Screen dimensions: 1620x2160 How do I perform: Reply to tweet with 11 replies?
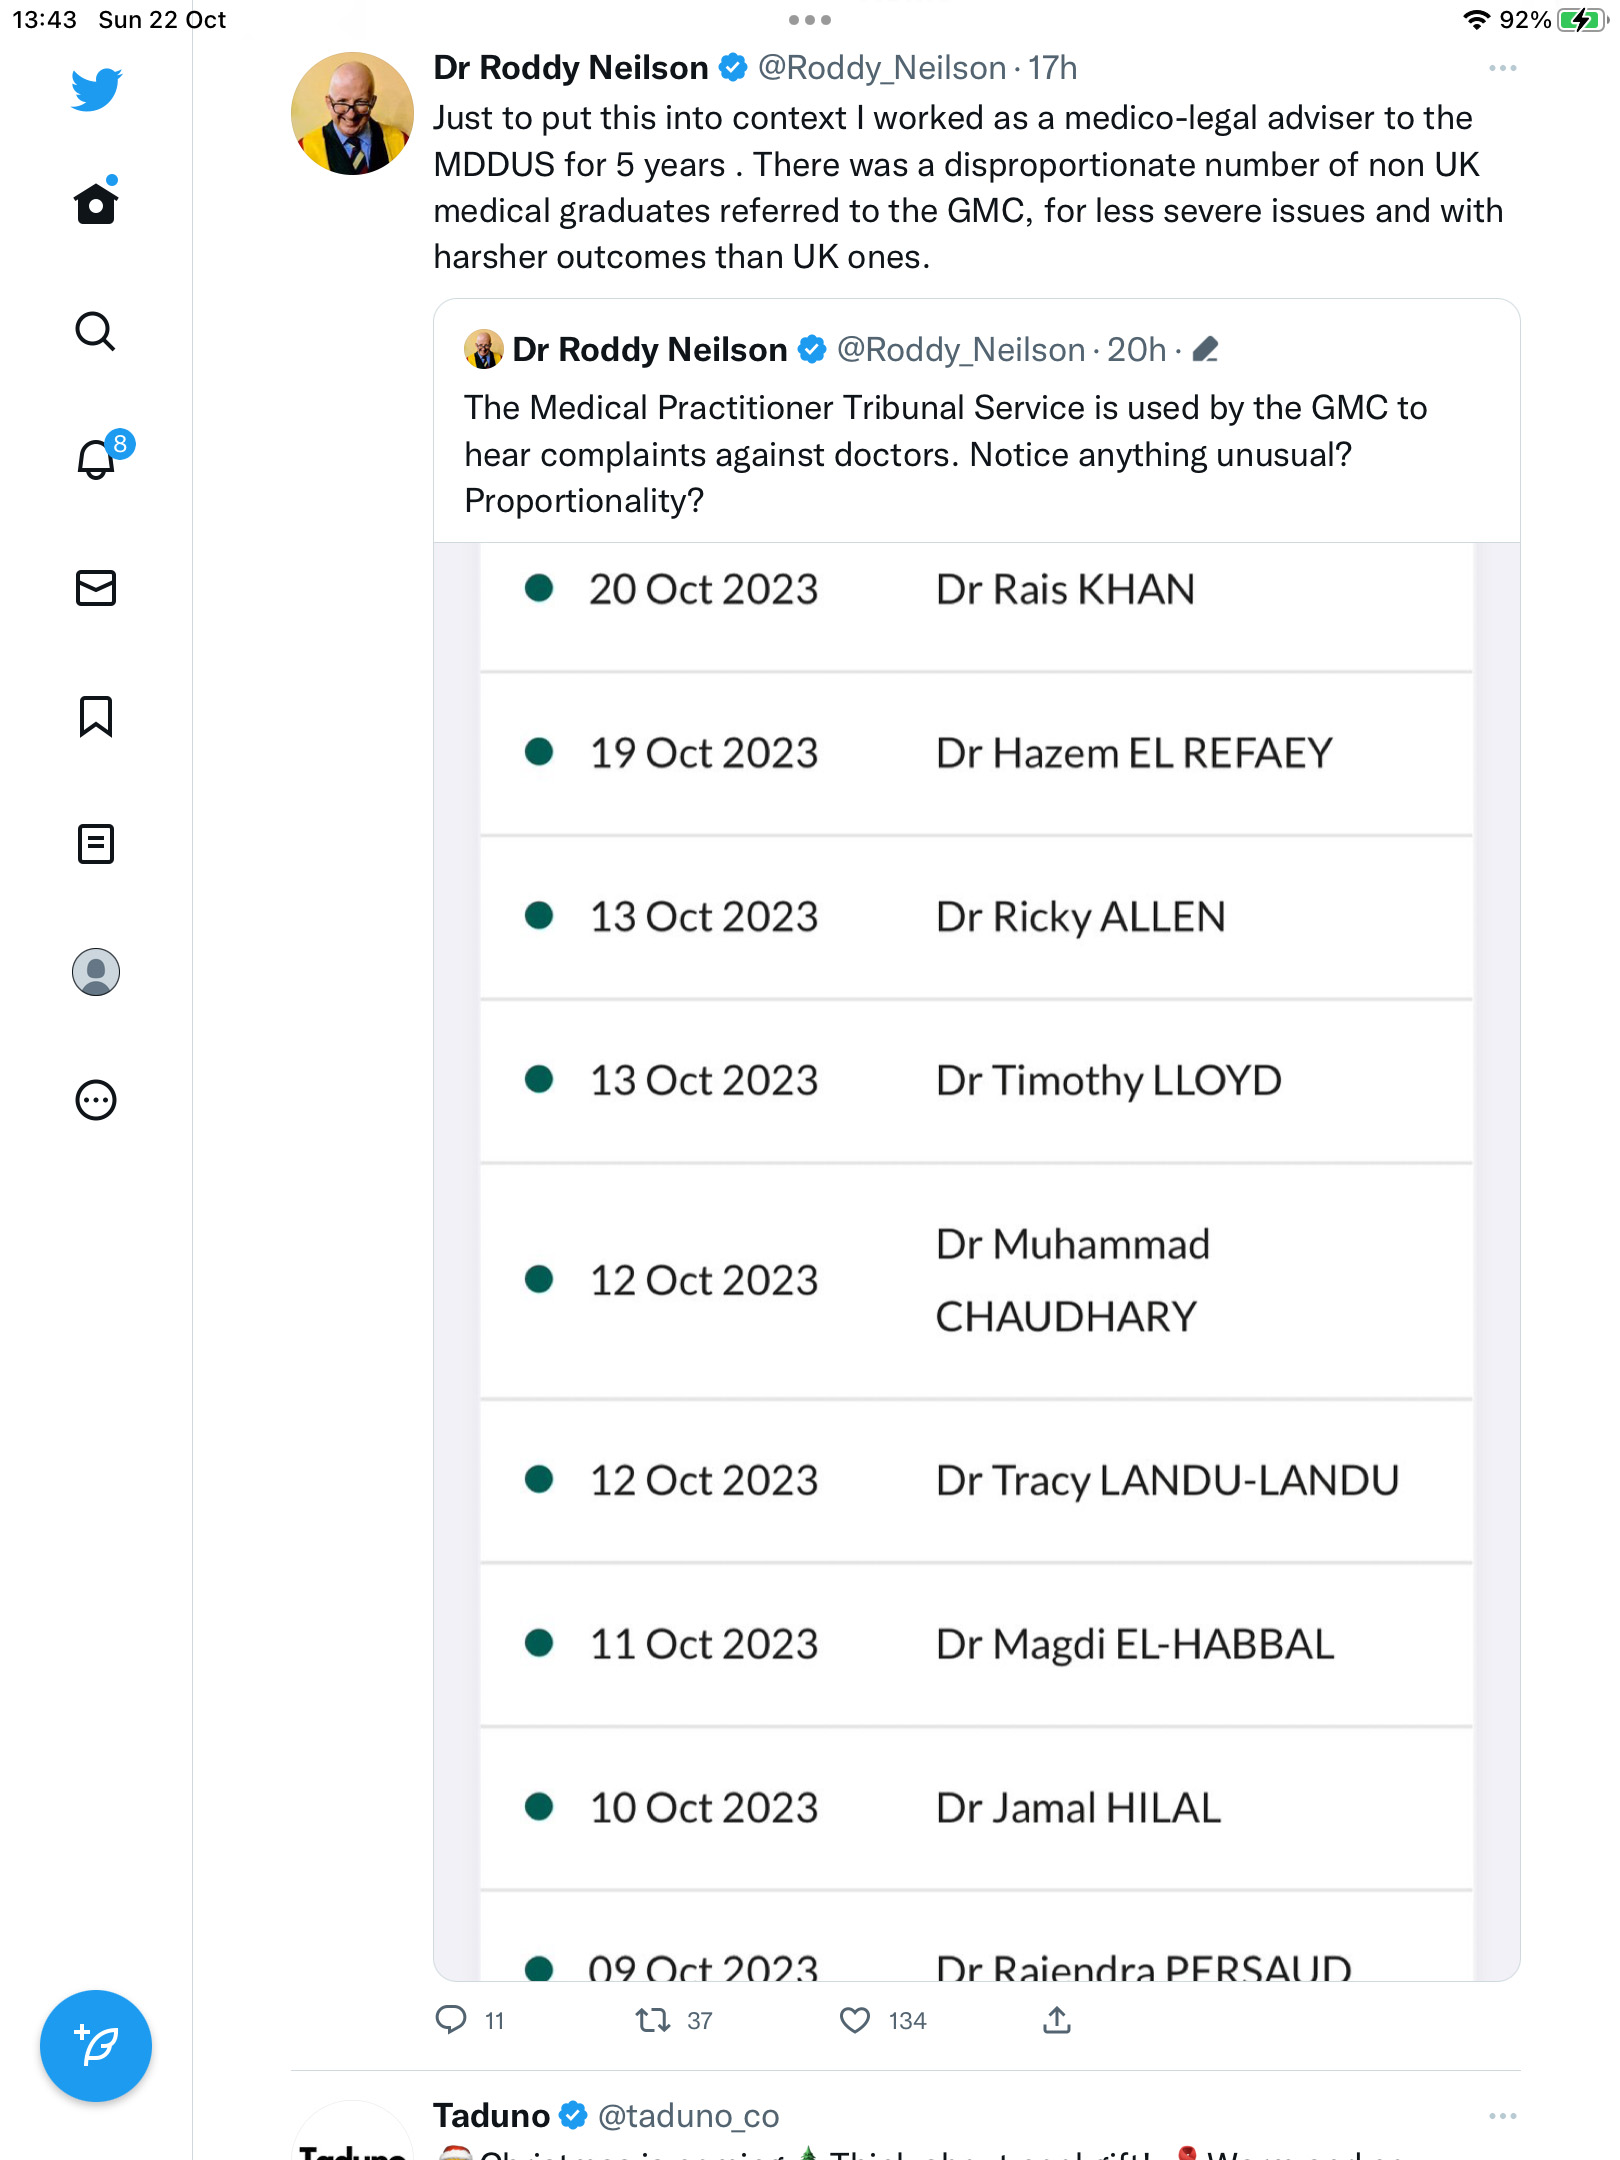pos(451,2020)
